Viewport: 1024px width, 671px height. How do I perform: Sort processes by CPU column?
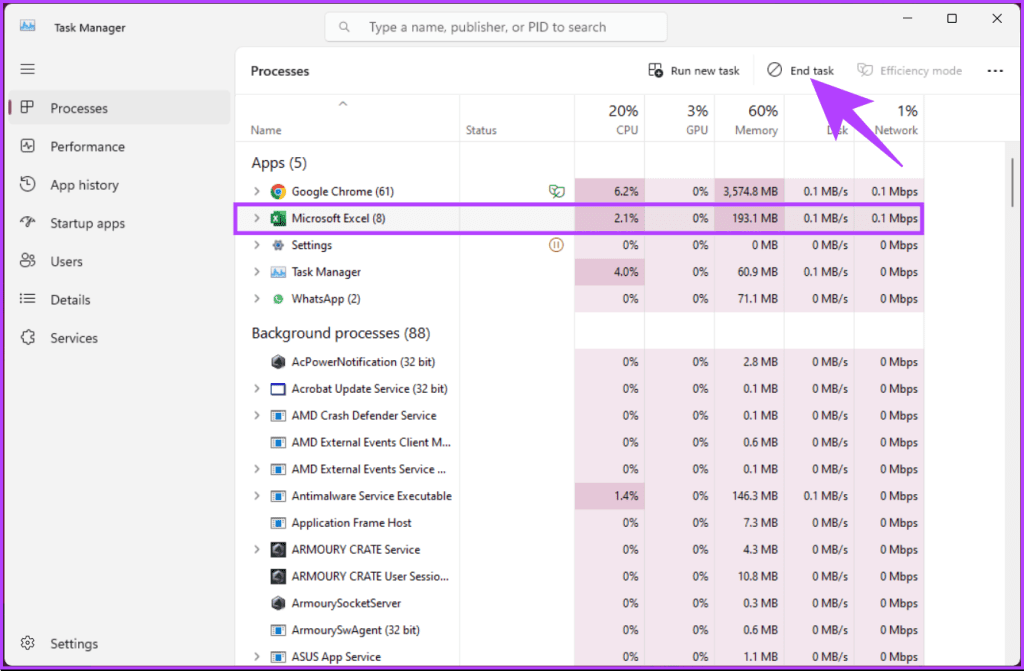pyautogui.click(x=610, y=118)
